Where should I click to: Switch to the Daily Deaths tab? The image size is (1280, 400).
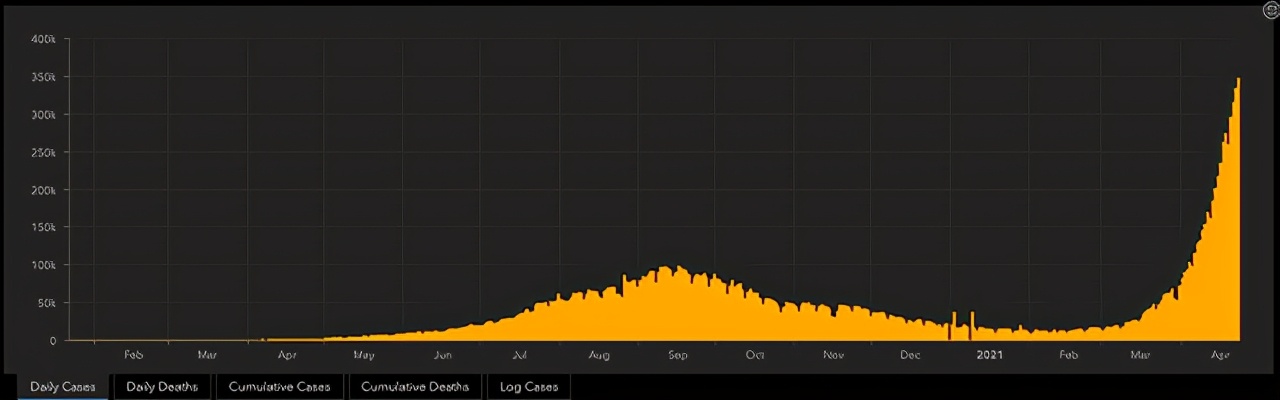click(162, 387)
